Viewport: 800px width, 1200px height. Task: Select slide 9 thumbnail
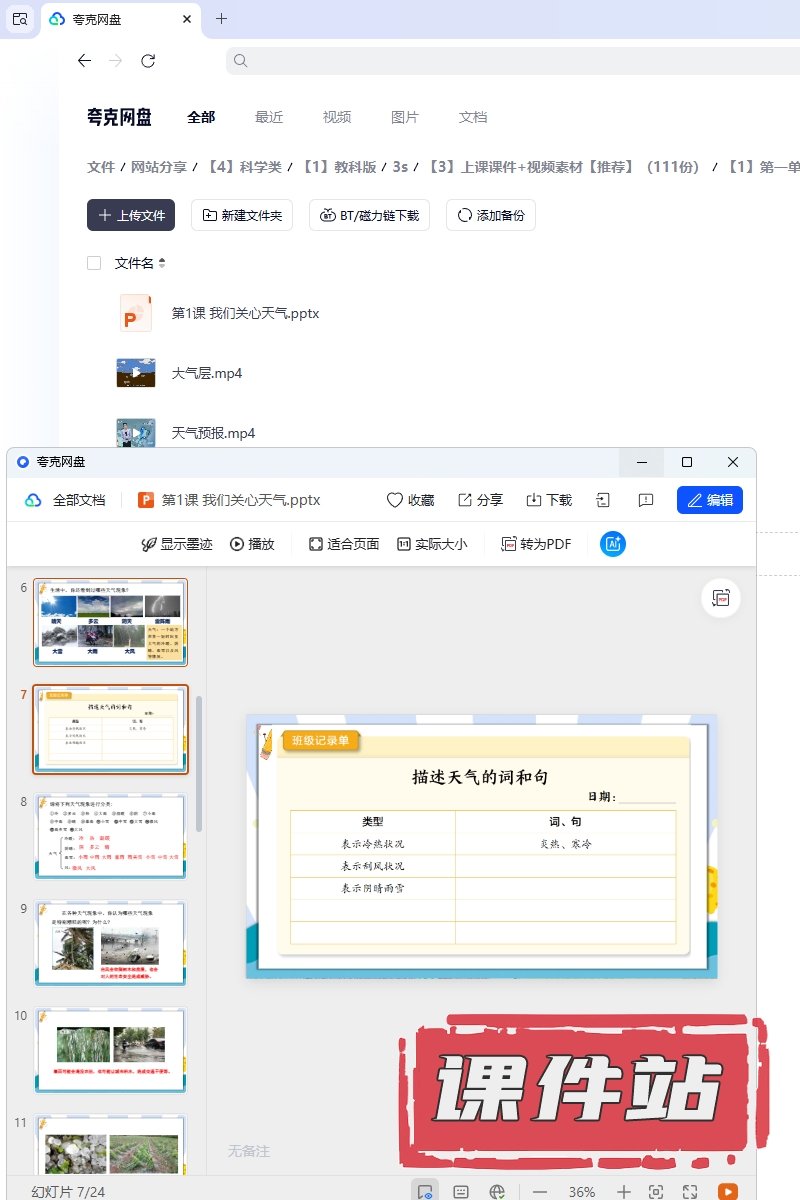pos(110,942)
